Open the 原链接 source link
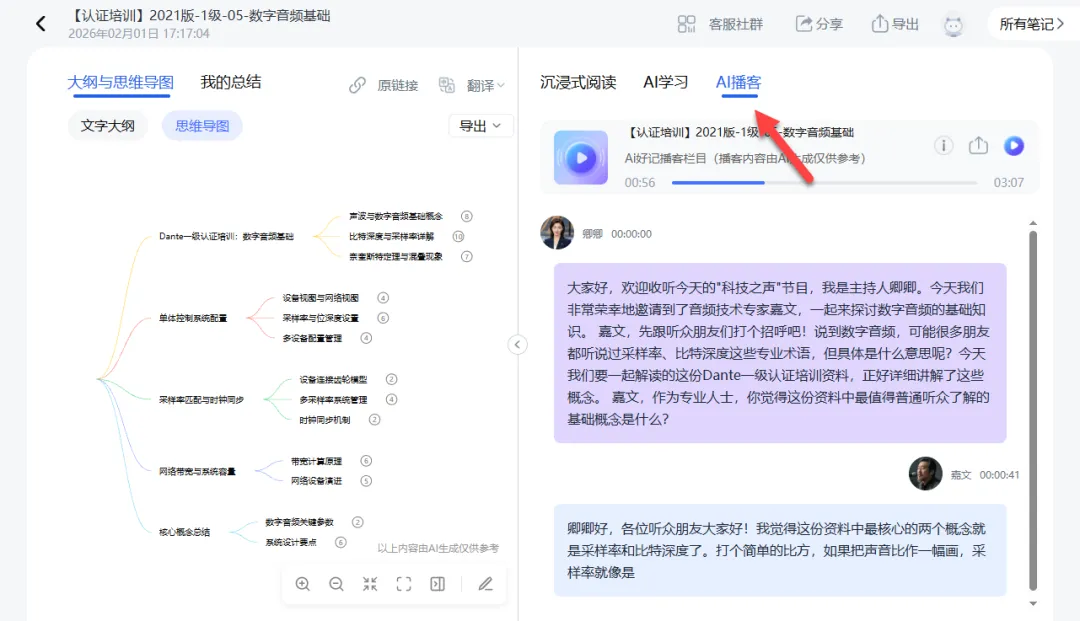1080x621 pixels. 384,86
